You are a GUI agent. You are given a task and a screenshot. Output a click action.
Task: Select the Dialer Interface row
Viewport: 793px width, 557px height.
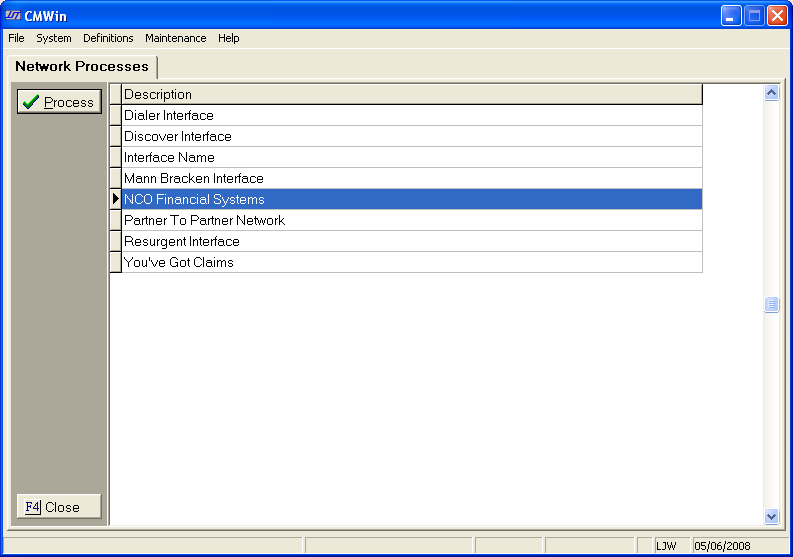[411, 115]
